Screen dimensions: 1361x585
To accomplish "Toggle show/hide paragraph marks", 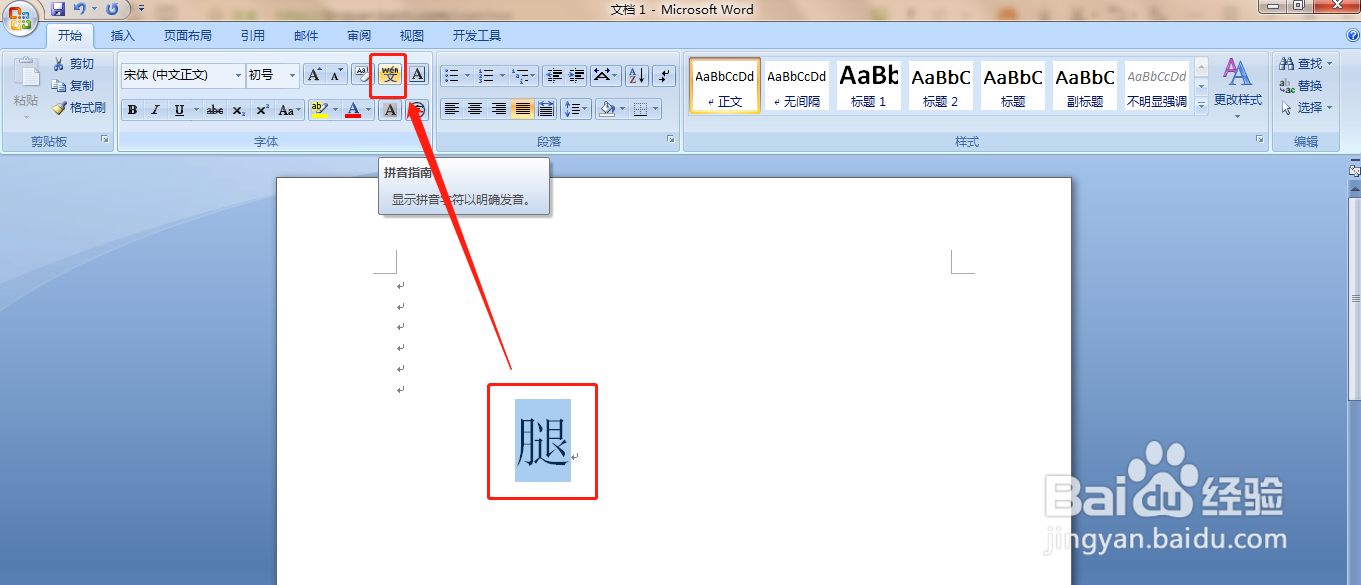I will coord(665,75).
